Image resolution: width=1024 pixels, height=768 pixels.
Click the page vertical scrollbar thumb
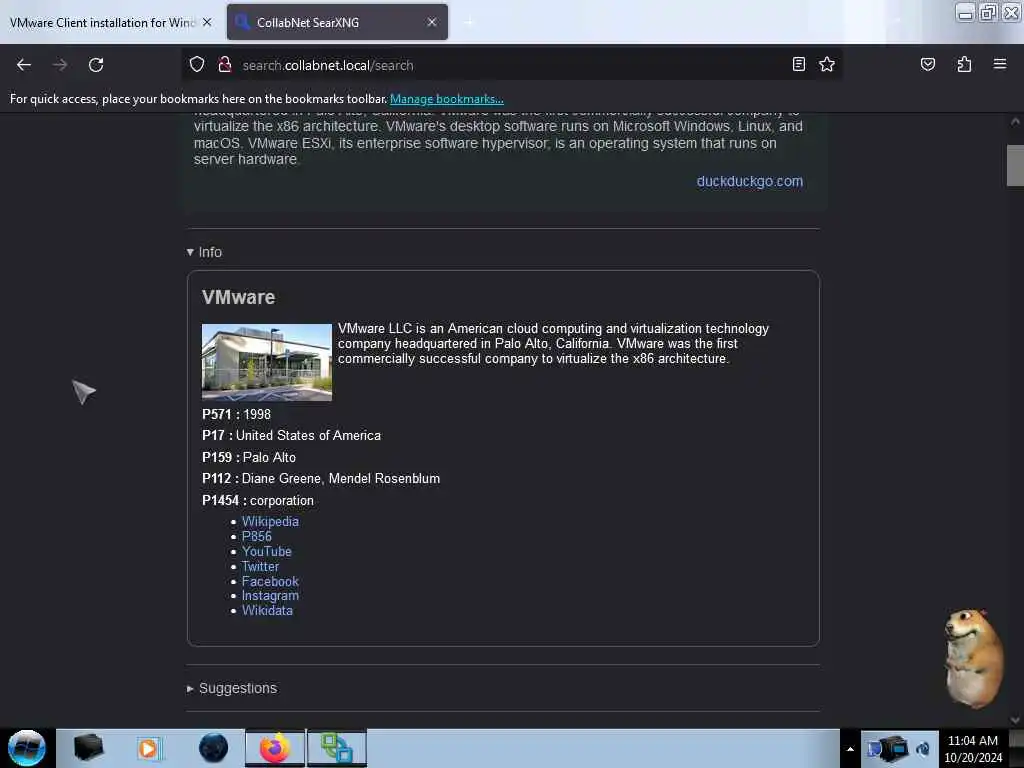1015,166
